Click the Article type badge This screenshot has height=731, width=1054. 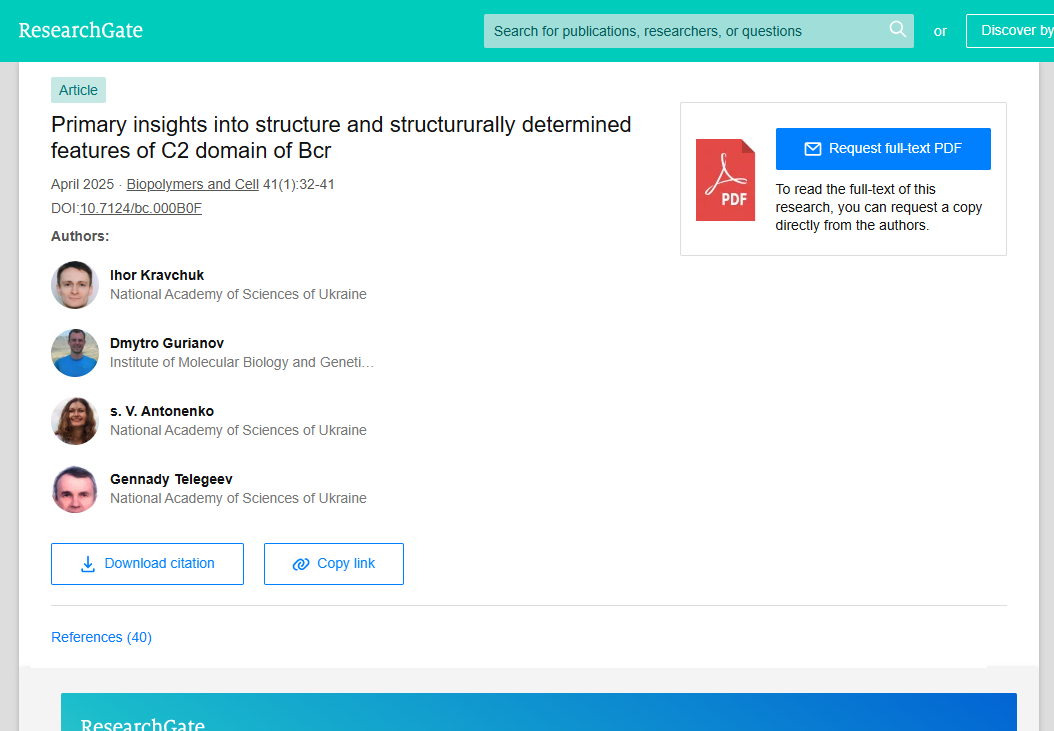(78, 90)
